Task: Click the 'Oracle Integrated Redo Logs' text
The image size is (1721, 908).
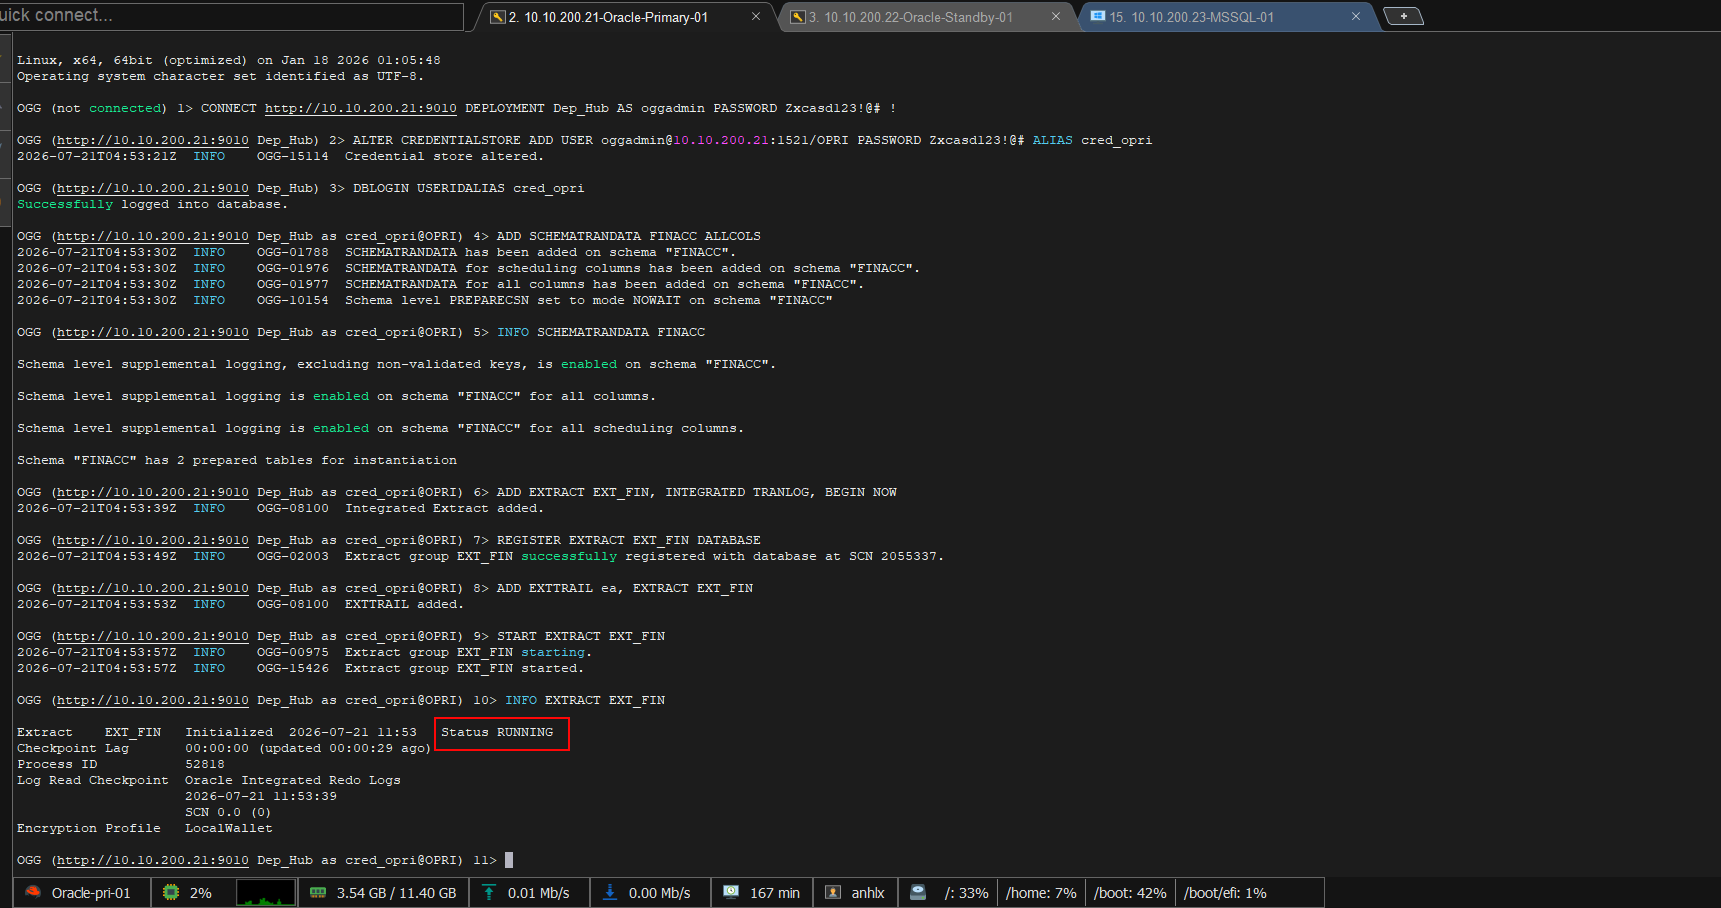Action: point(293,780)
